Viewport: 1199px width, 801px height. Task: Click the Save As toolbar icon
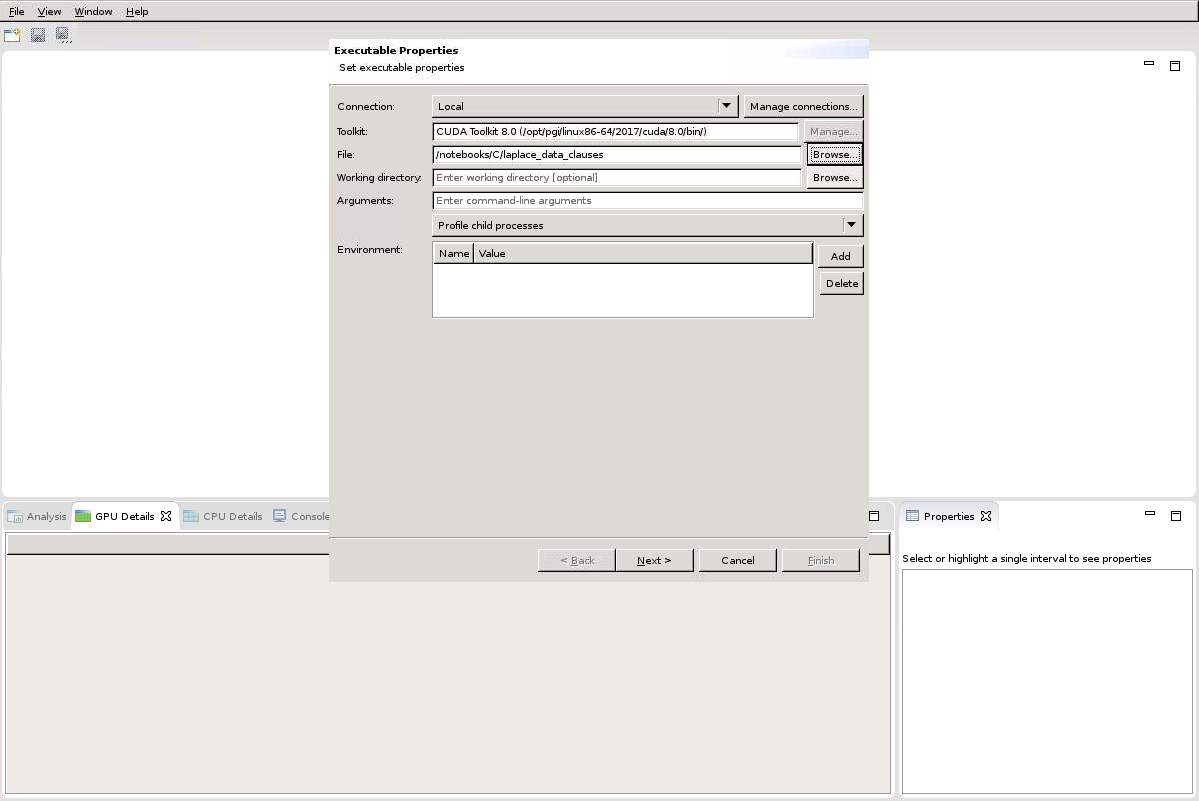63,35
